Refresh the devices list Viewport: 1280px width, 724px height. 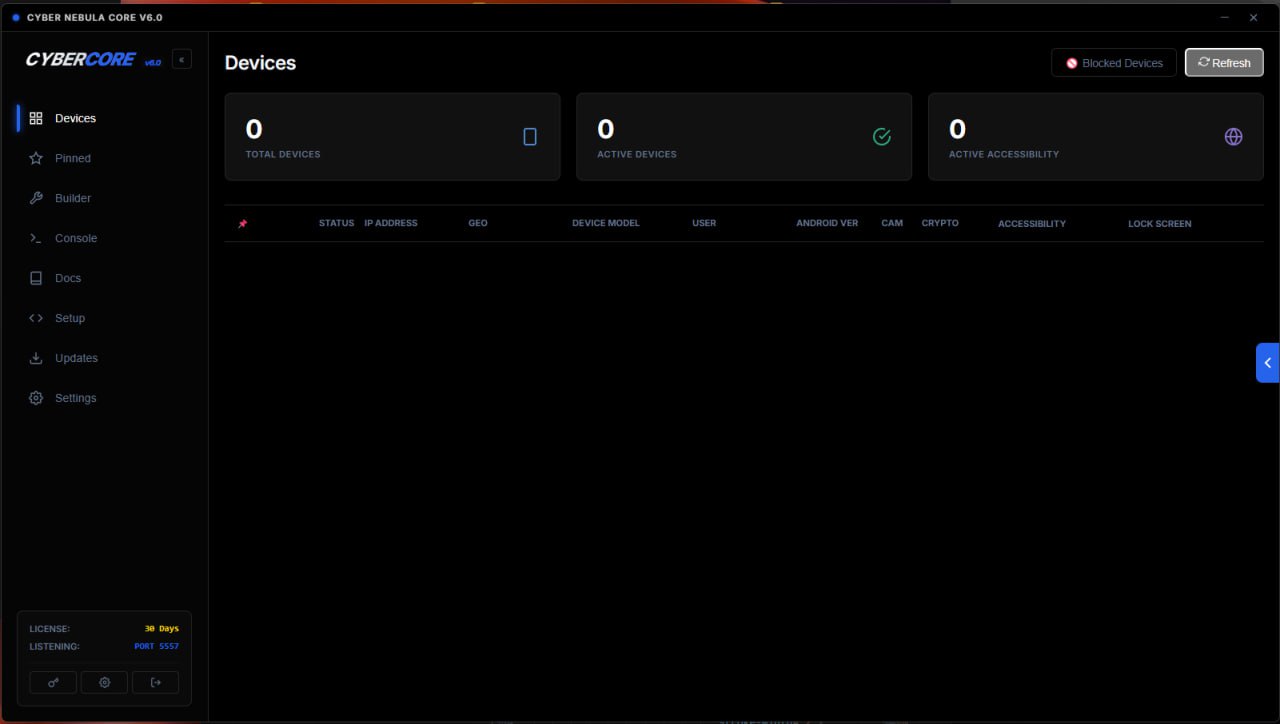click(x=1224, y=62)
